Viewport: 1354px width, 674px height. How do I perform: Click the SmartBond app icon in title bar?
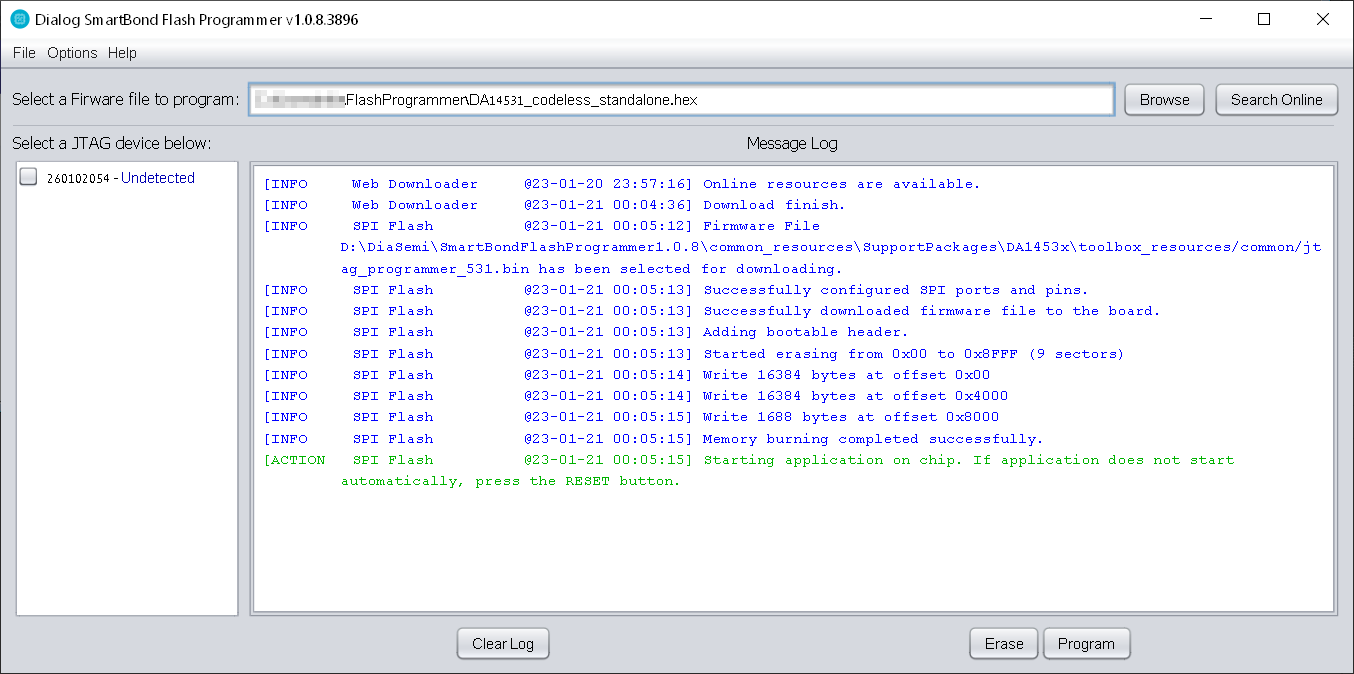[x=20, y=19]
